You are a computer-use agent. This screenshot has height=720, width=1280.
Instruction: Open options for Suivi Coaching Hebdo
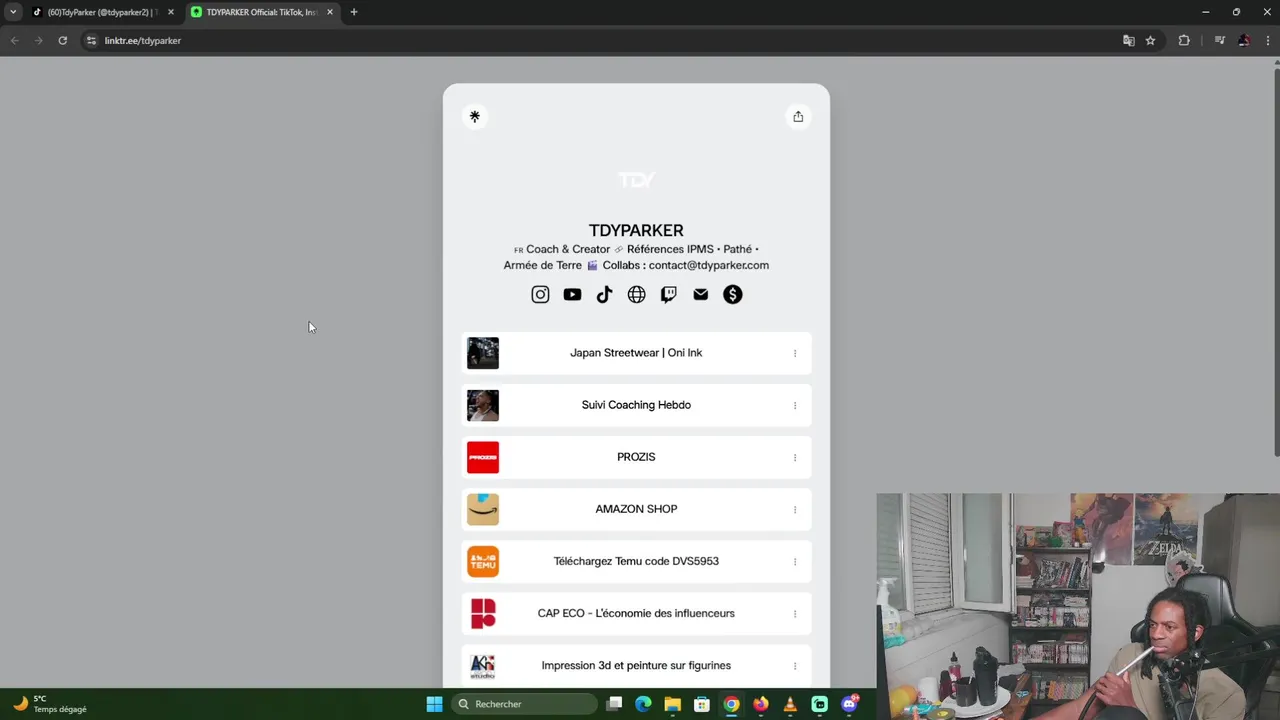click(x=795, y=405)
